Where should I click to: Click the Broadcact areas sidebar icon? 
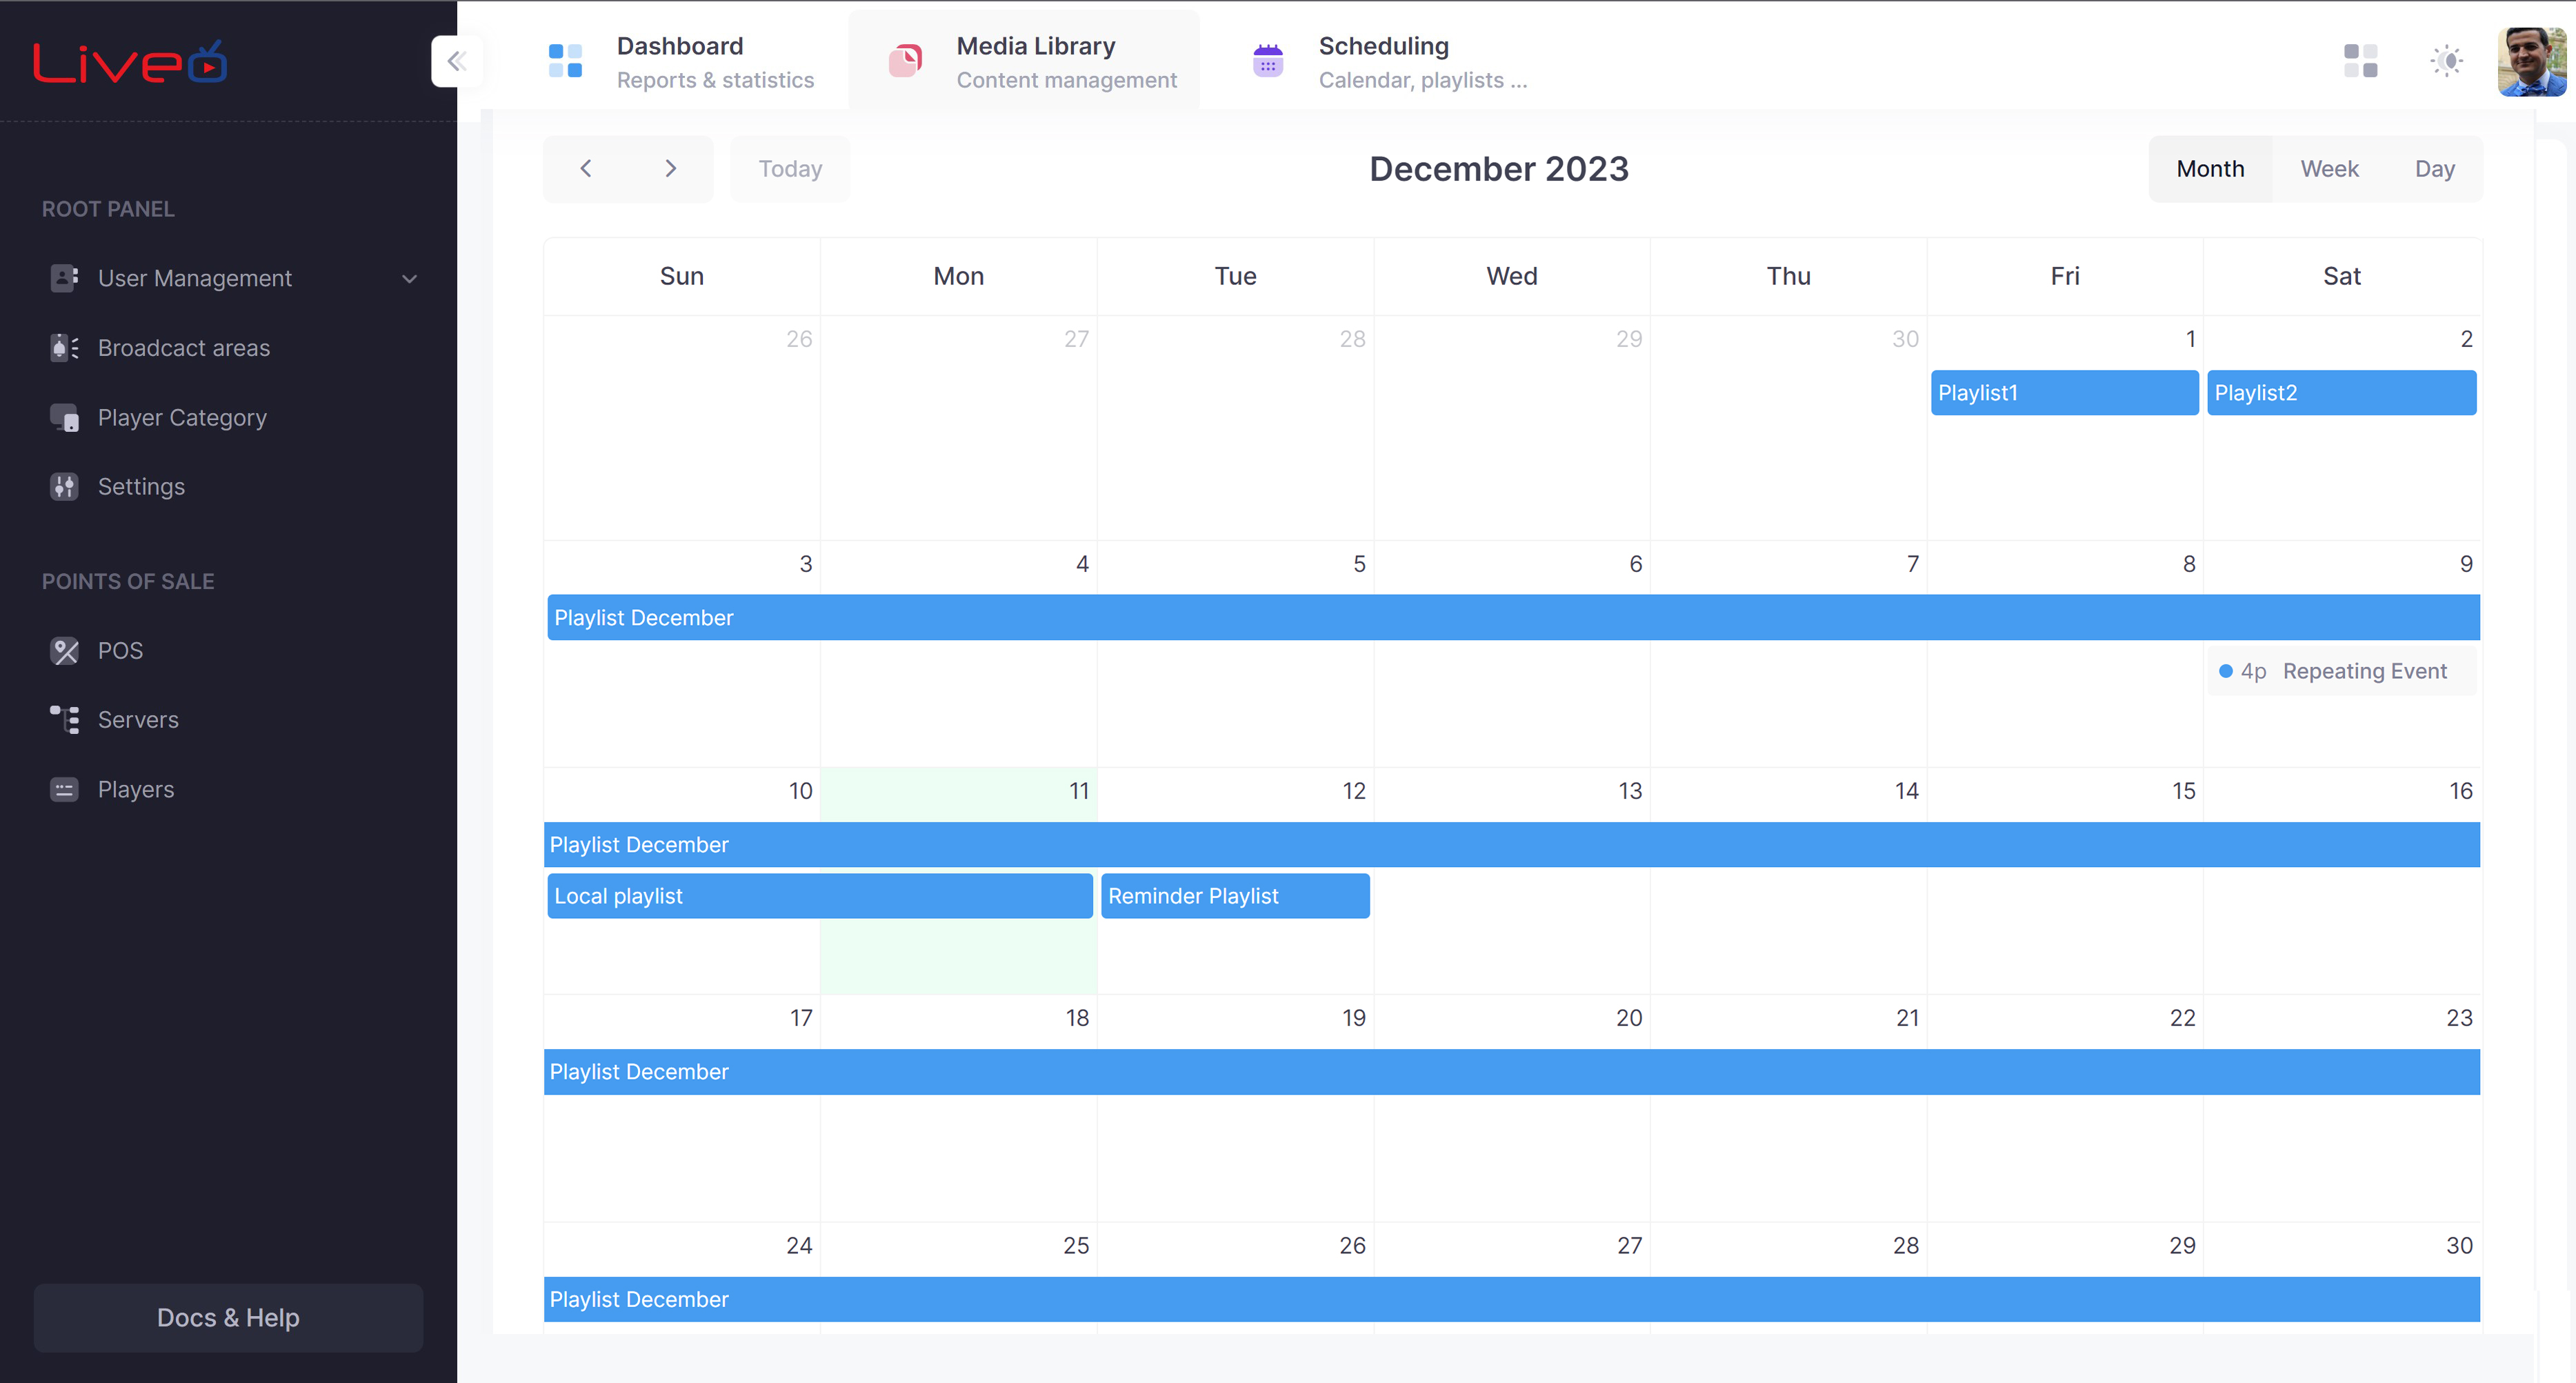(64, 348)
